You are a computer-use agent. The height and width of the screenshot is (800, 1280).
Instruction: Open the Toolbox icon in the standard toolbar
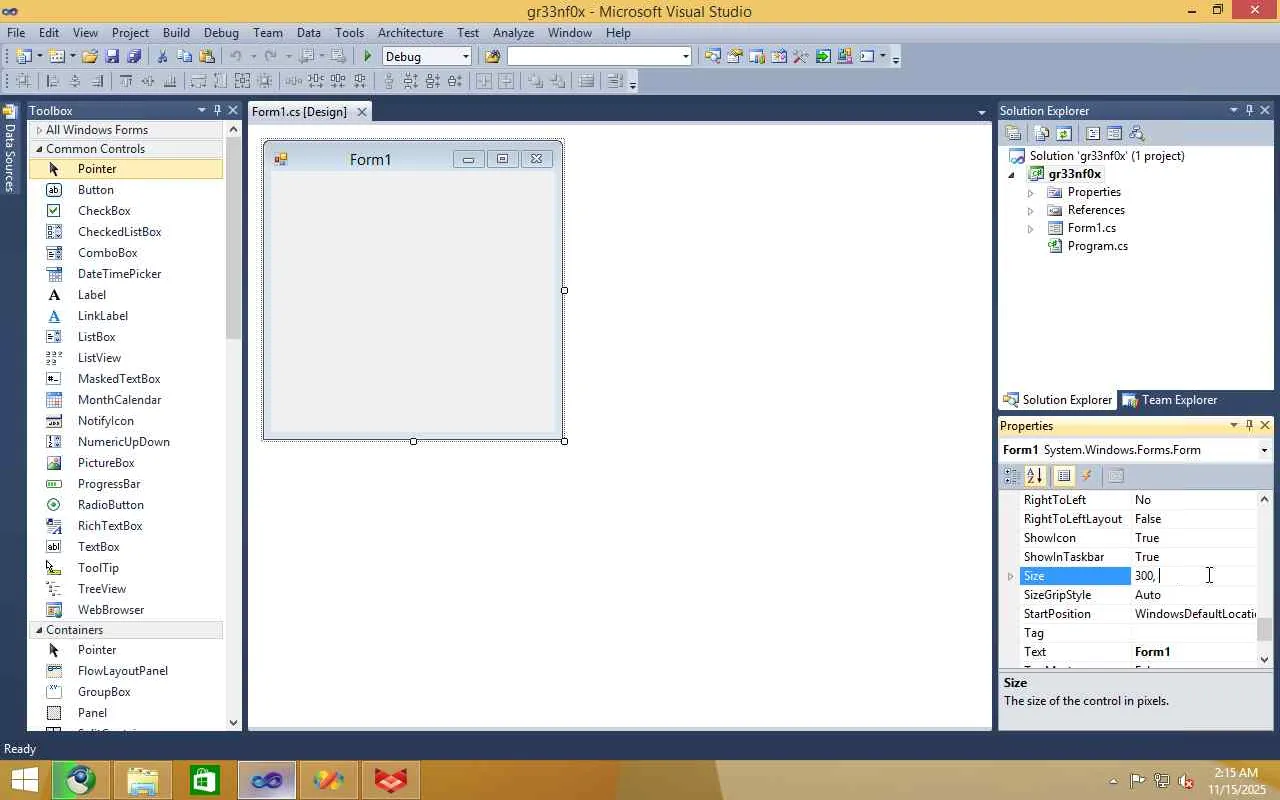[800, 57]
